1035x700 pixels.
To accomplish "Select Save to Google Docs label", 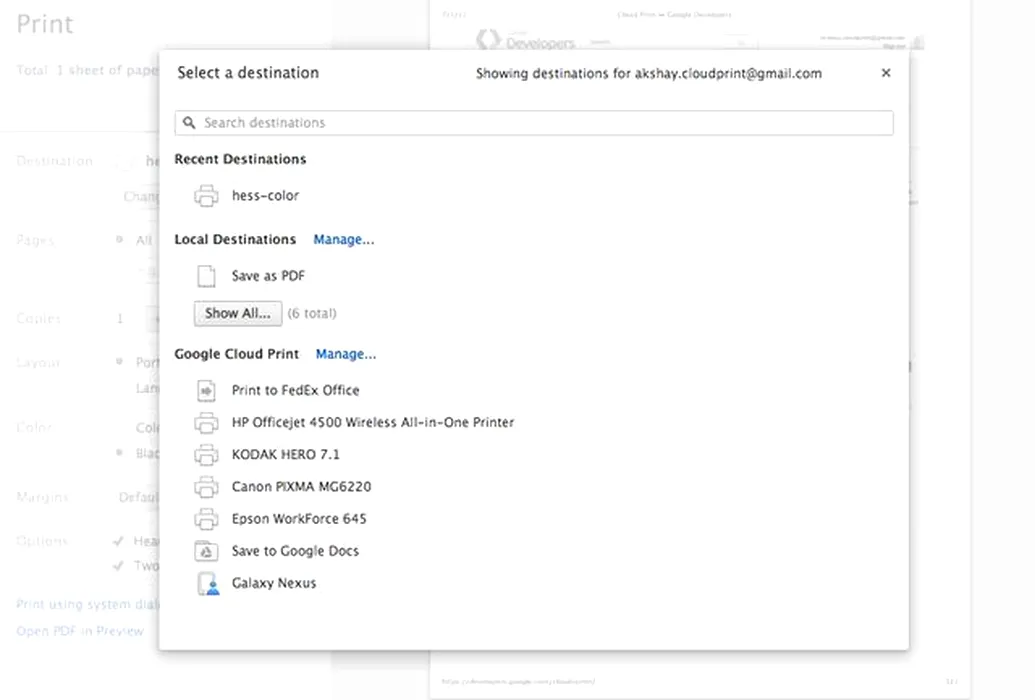I will click(x=295, y=551).
